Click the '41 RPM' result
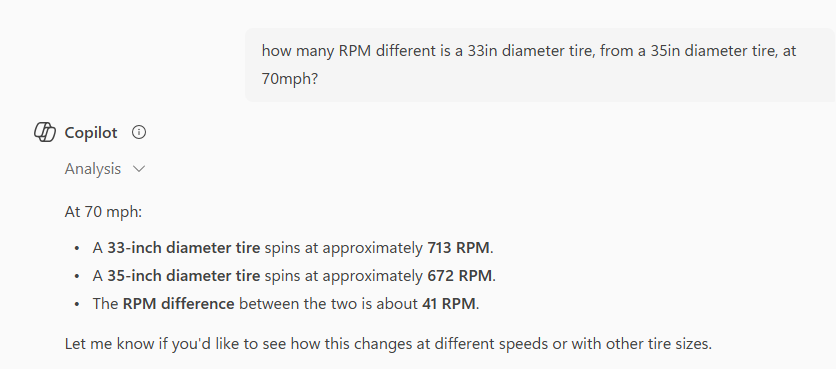The width and height of the screenshot is (836, 369). [448, 303]
